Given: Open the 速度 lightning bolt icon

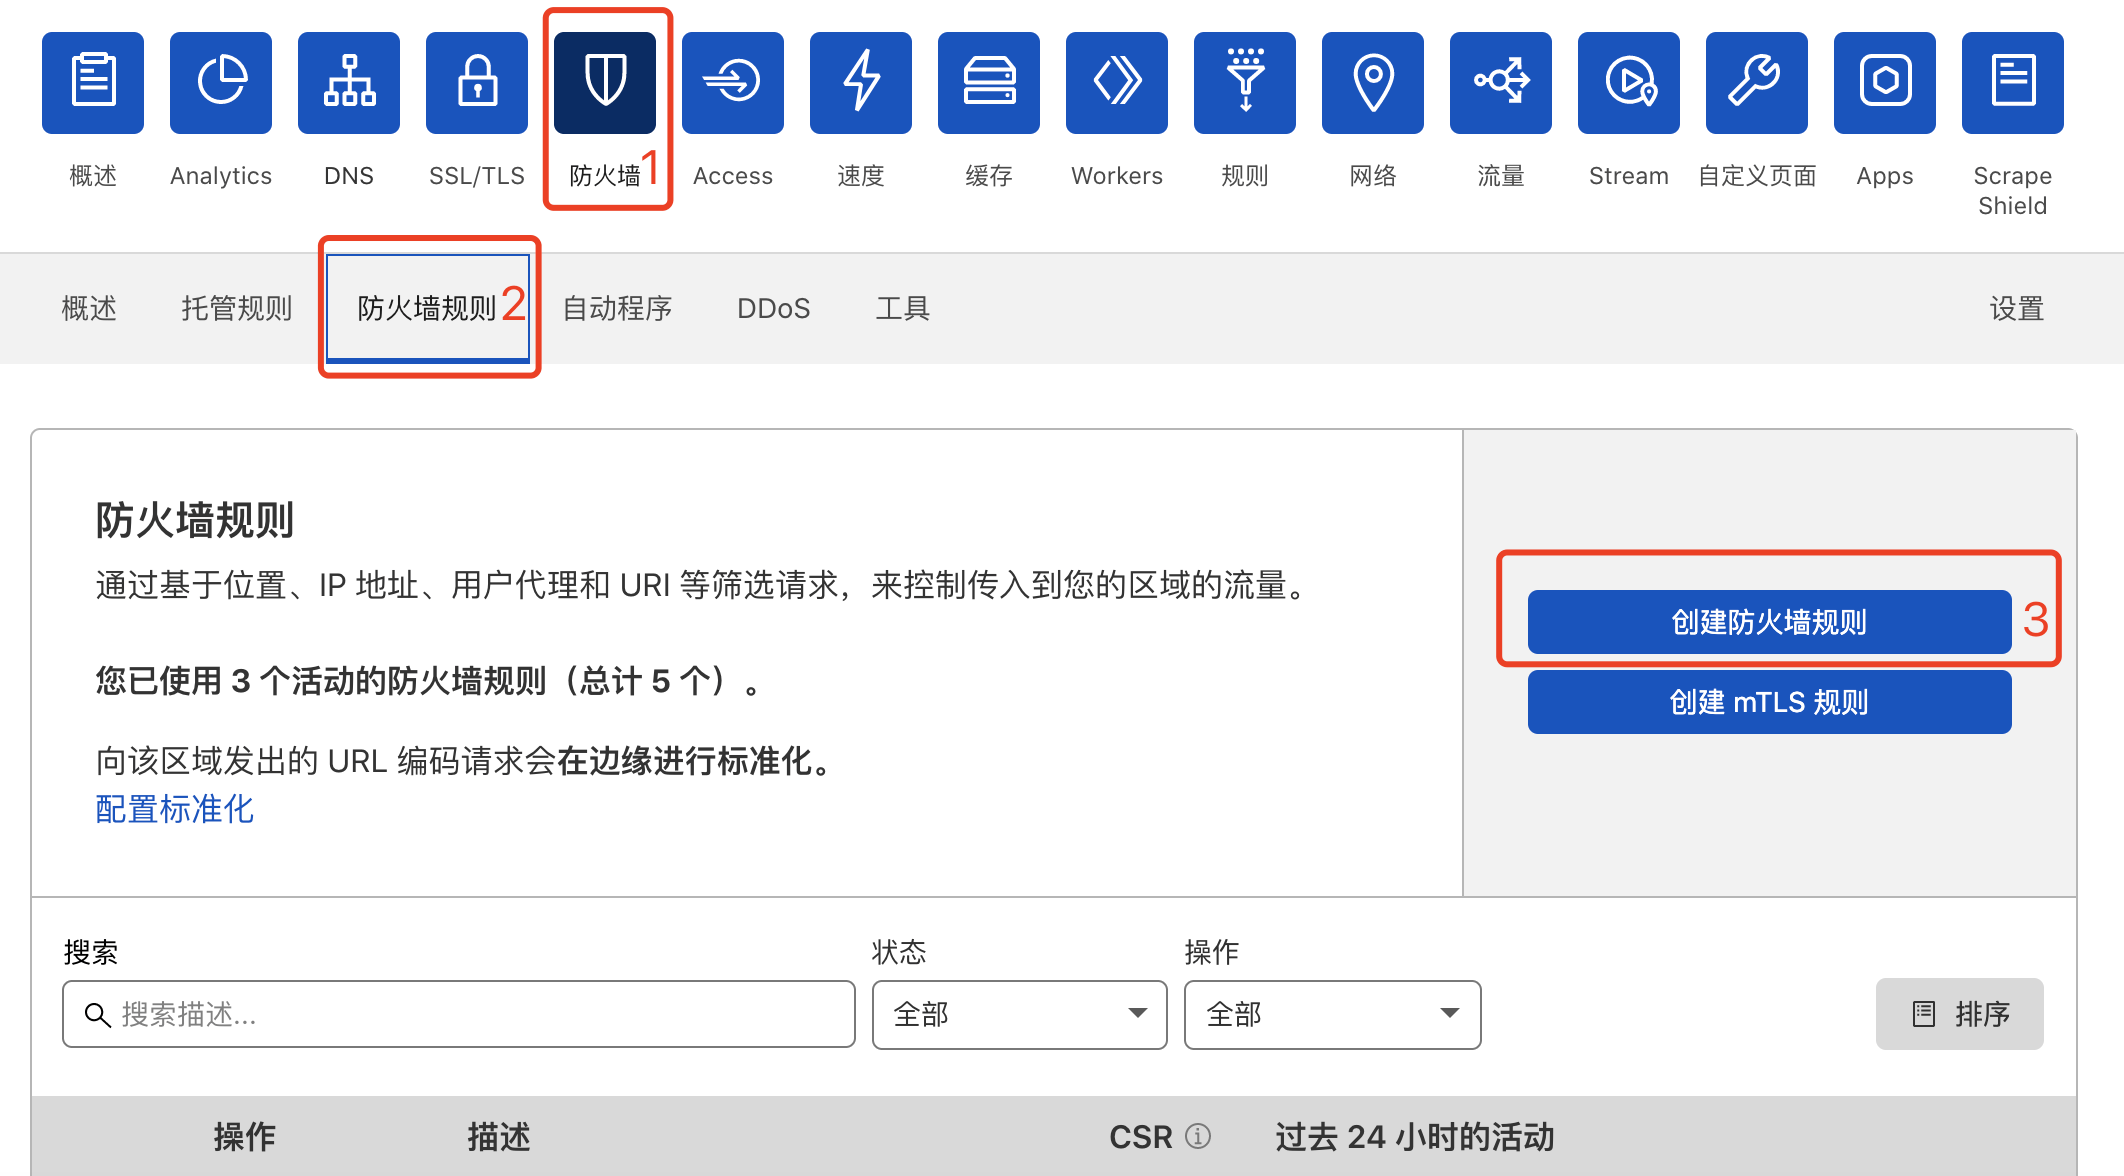Looking at the screenshot, I should point(861,83).
